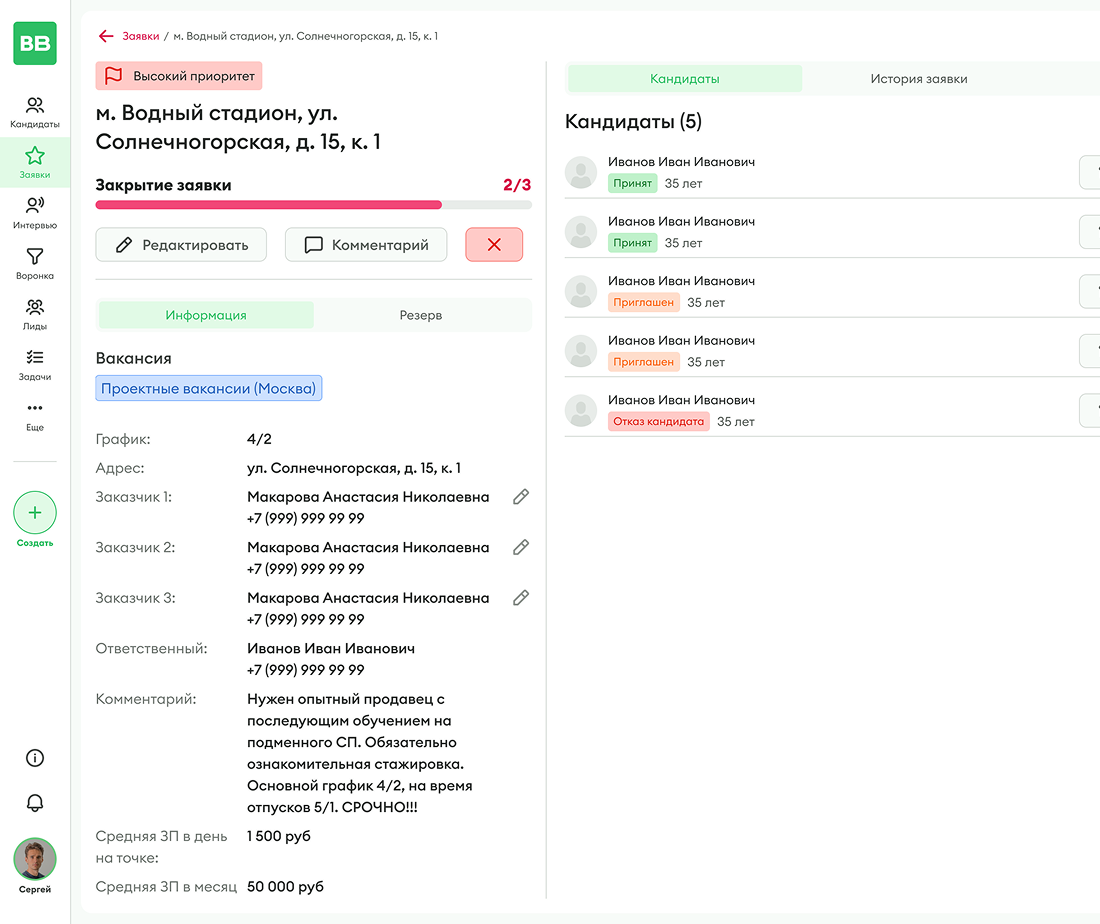Open Сергей's profile avatar
This screenshot has height=924, width=1100.
tap(35, 859)
